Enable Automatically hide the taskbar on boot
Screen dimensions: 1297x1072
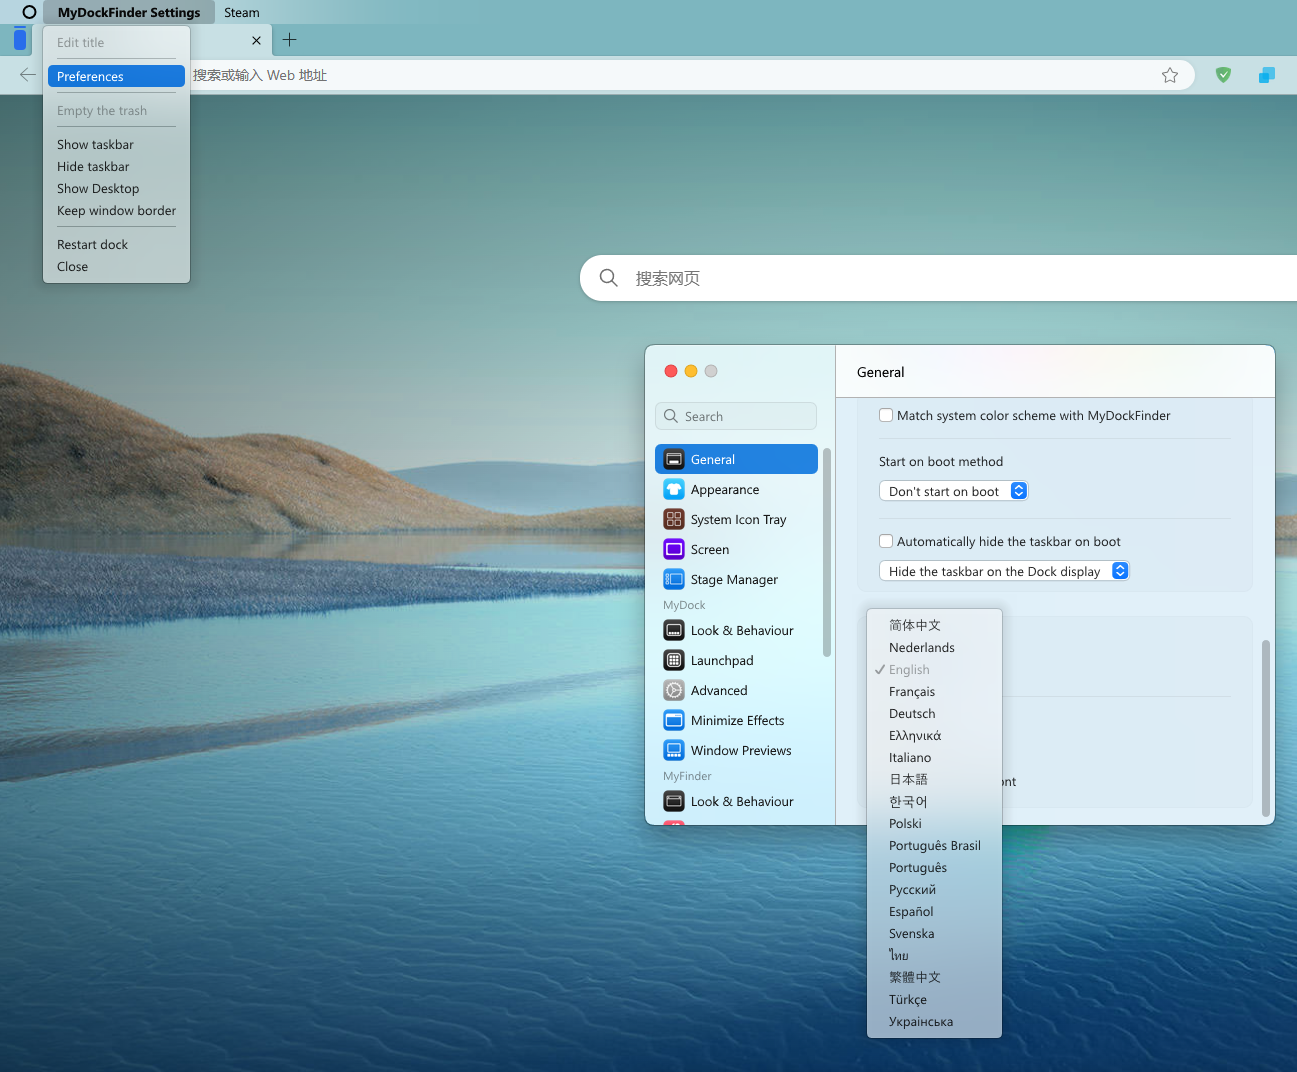[886, 541]
